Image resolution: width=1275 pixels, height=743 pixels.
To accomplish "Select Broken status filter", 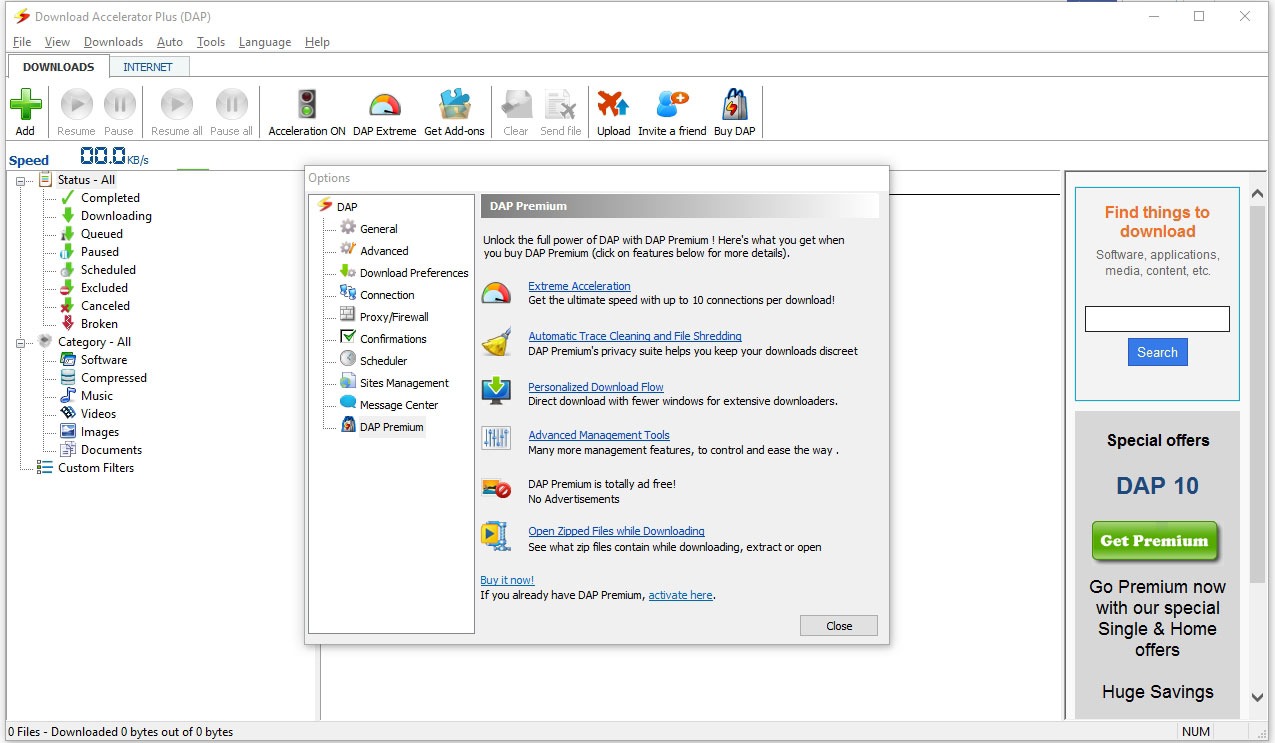I will (99, 324).
